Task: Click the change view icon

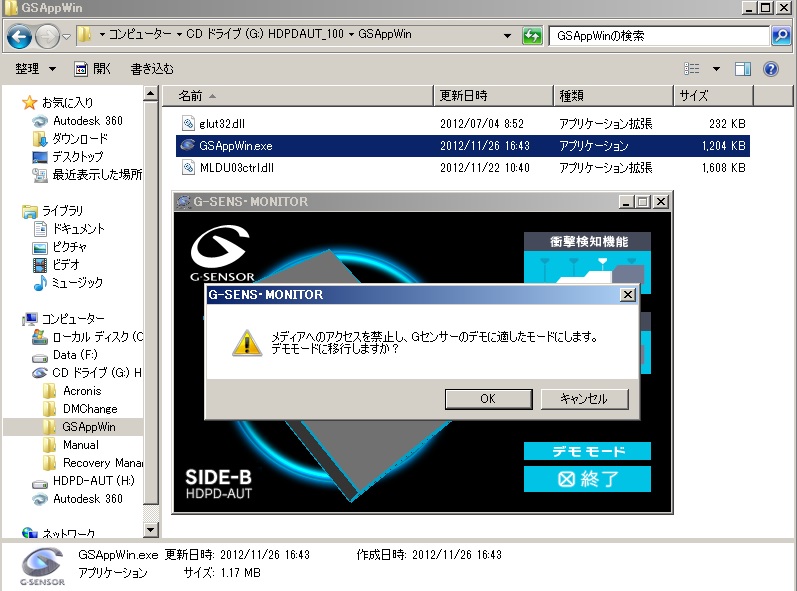Action: click(692, 69)
